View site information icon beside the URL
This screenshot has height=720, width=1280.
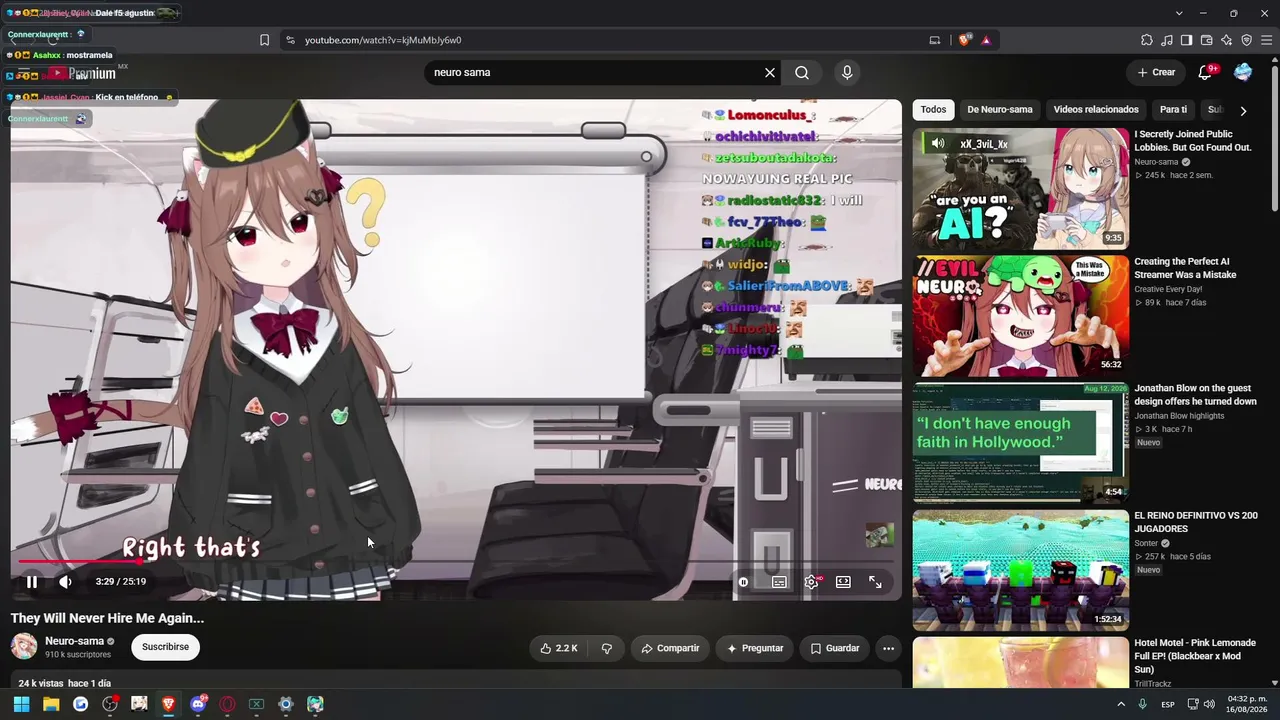tap(290, 40)
